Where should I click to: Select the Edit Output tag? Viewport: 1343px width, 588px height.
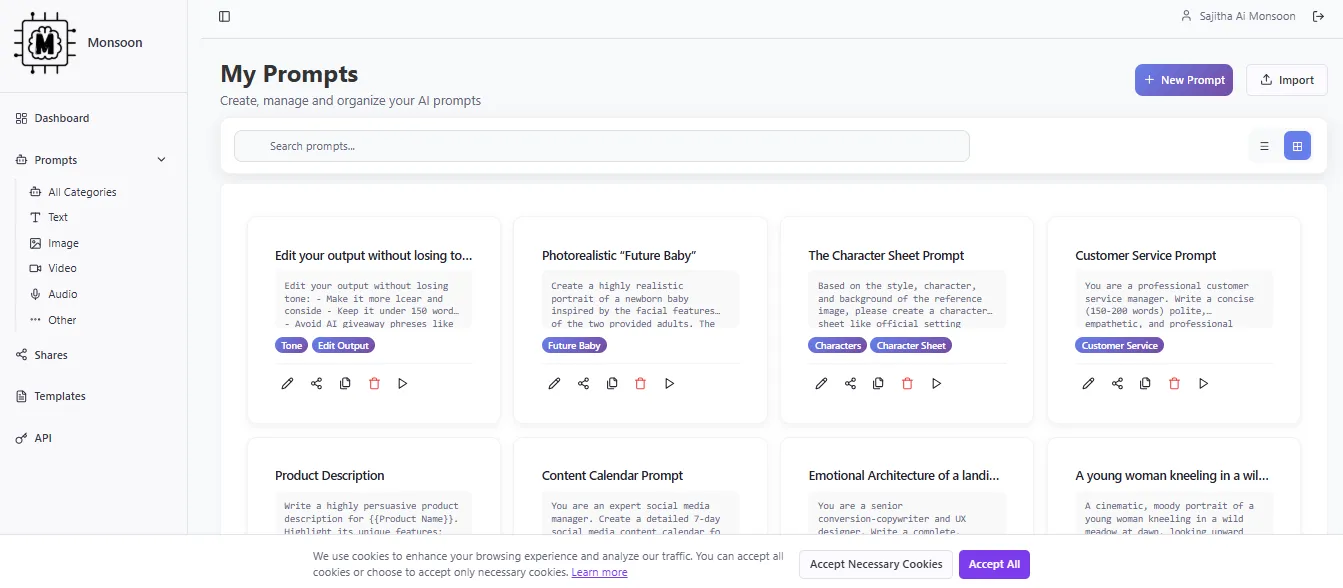343,346
